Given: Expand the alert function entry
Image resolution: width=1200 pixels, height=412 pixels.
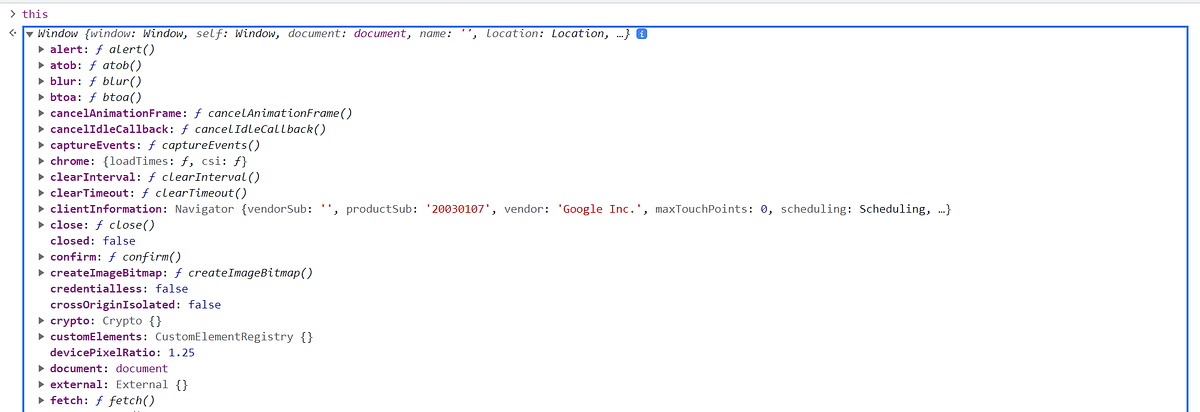Looking at the screenshot, I should point(41,50).
